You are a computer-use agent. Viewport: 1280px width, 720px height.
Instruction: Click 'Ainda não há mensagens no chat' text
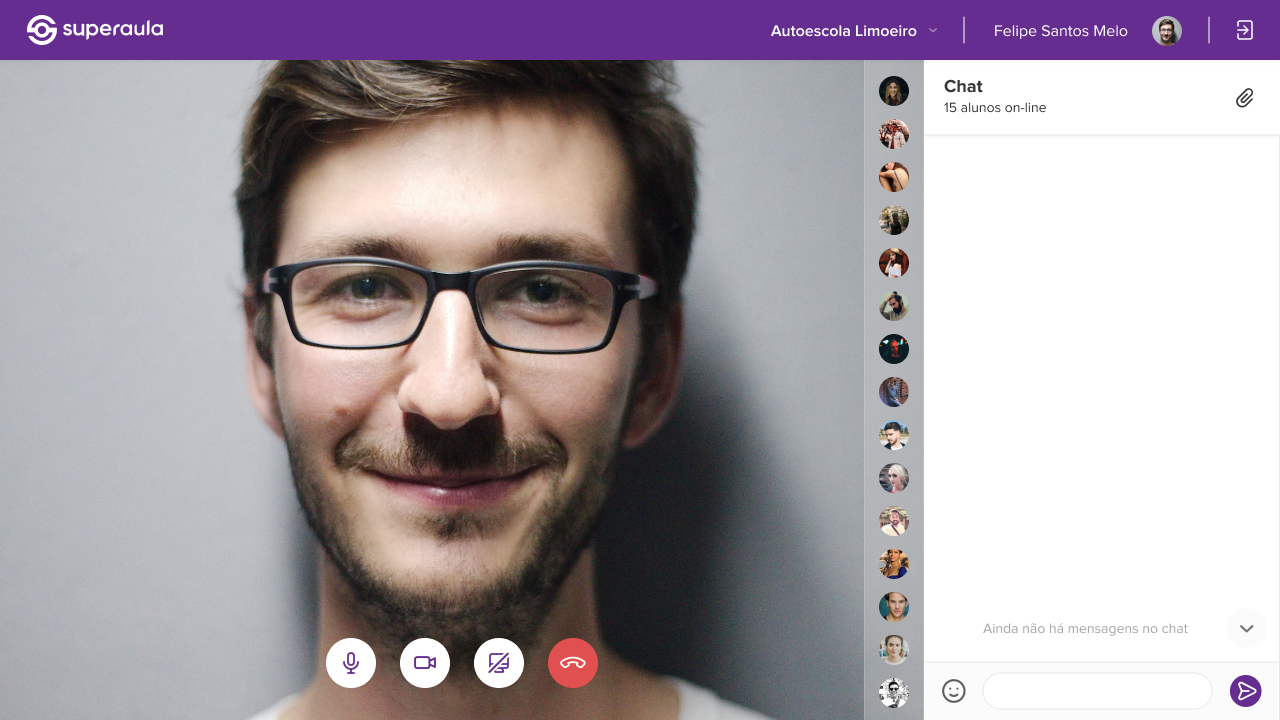[x=1085, y=629]
